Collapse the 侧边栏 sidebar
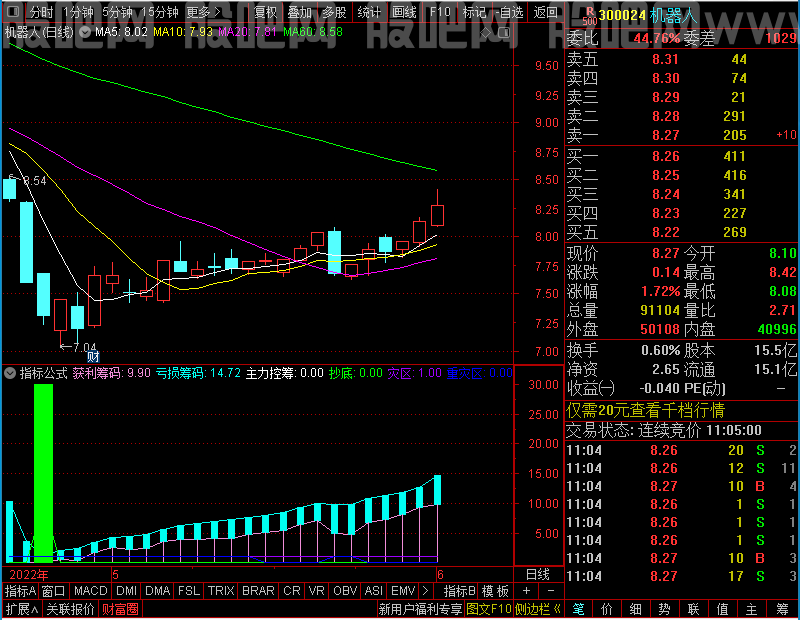The height and width of the screenshot is (620, 800). click(x=538, y=609)
